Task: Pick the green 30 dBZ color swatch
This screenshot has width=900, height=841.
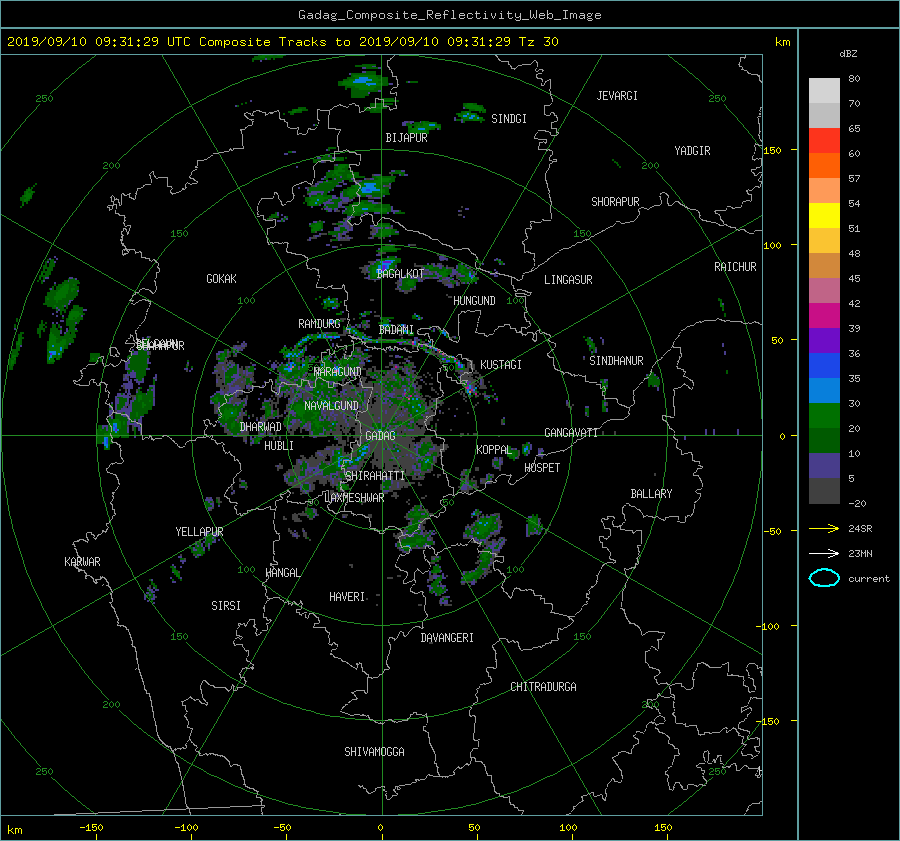Action: point(824,415)
